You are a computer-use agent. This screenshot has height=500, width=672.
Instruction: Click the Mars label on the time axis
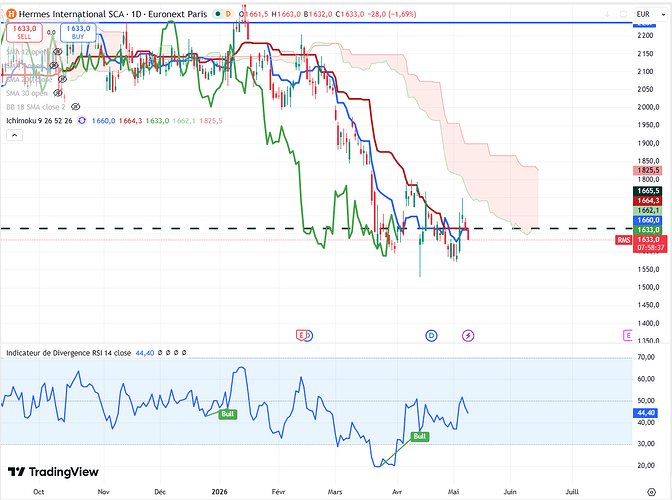point(335,492)
